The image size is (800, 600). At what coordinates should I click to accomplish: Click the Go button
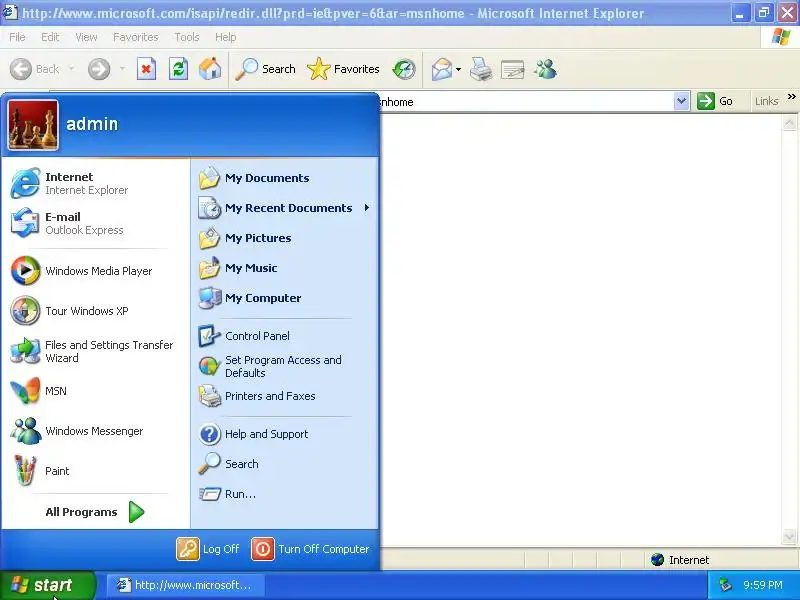tap(715, 101)
